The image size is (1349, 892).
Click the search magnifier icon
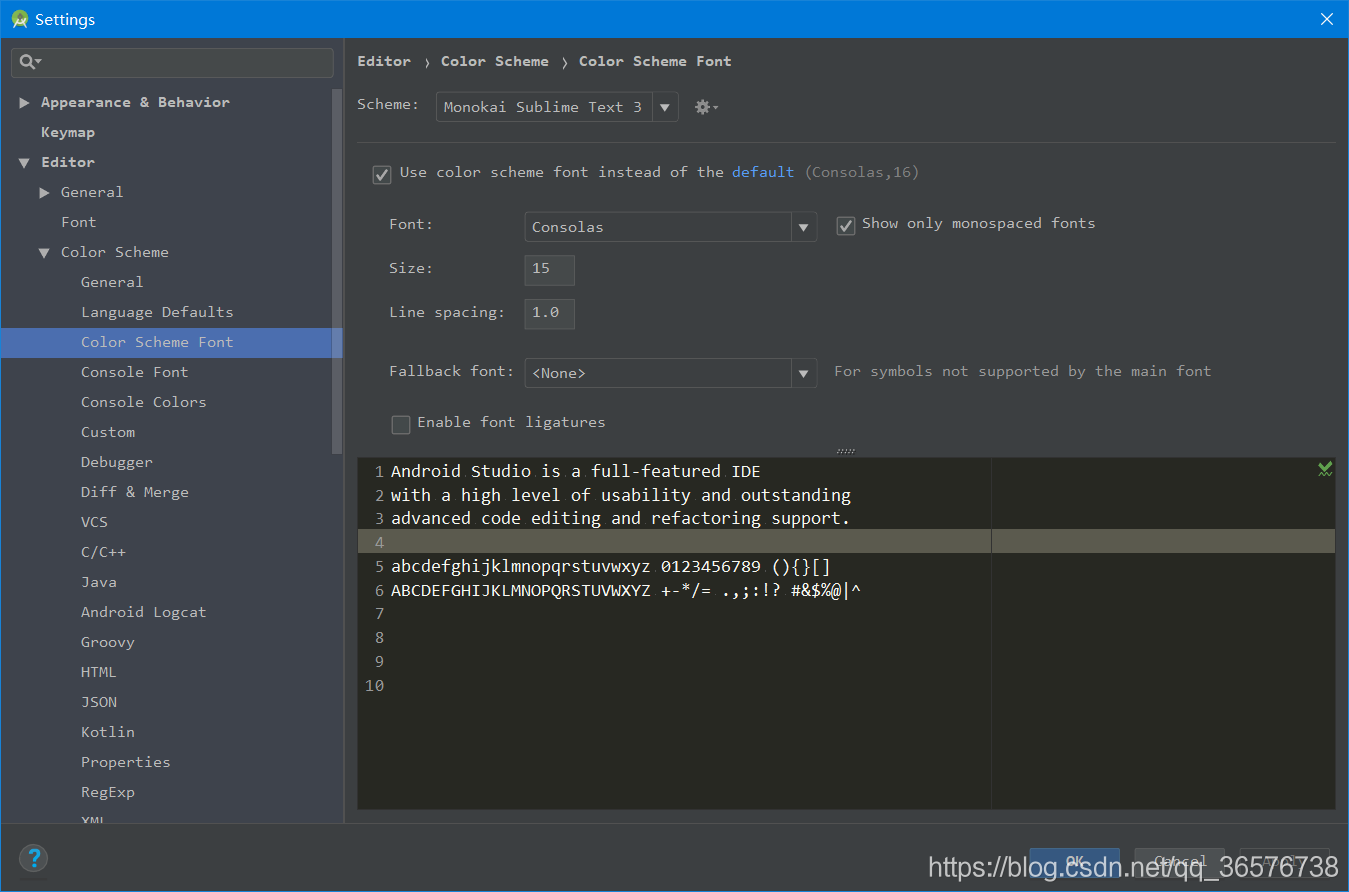pyautogui.click(x=29, y=62)
